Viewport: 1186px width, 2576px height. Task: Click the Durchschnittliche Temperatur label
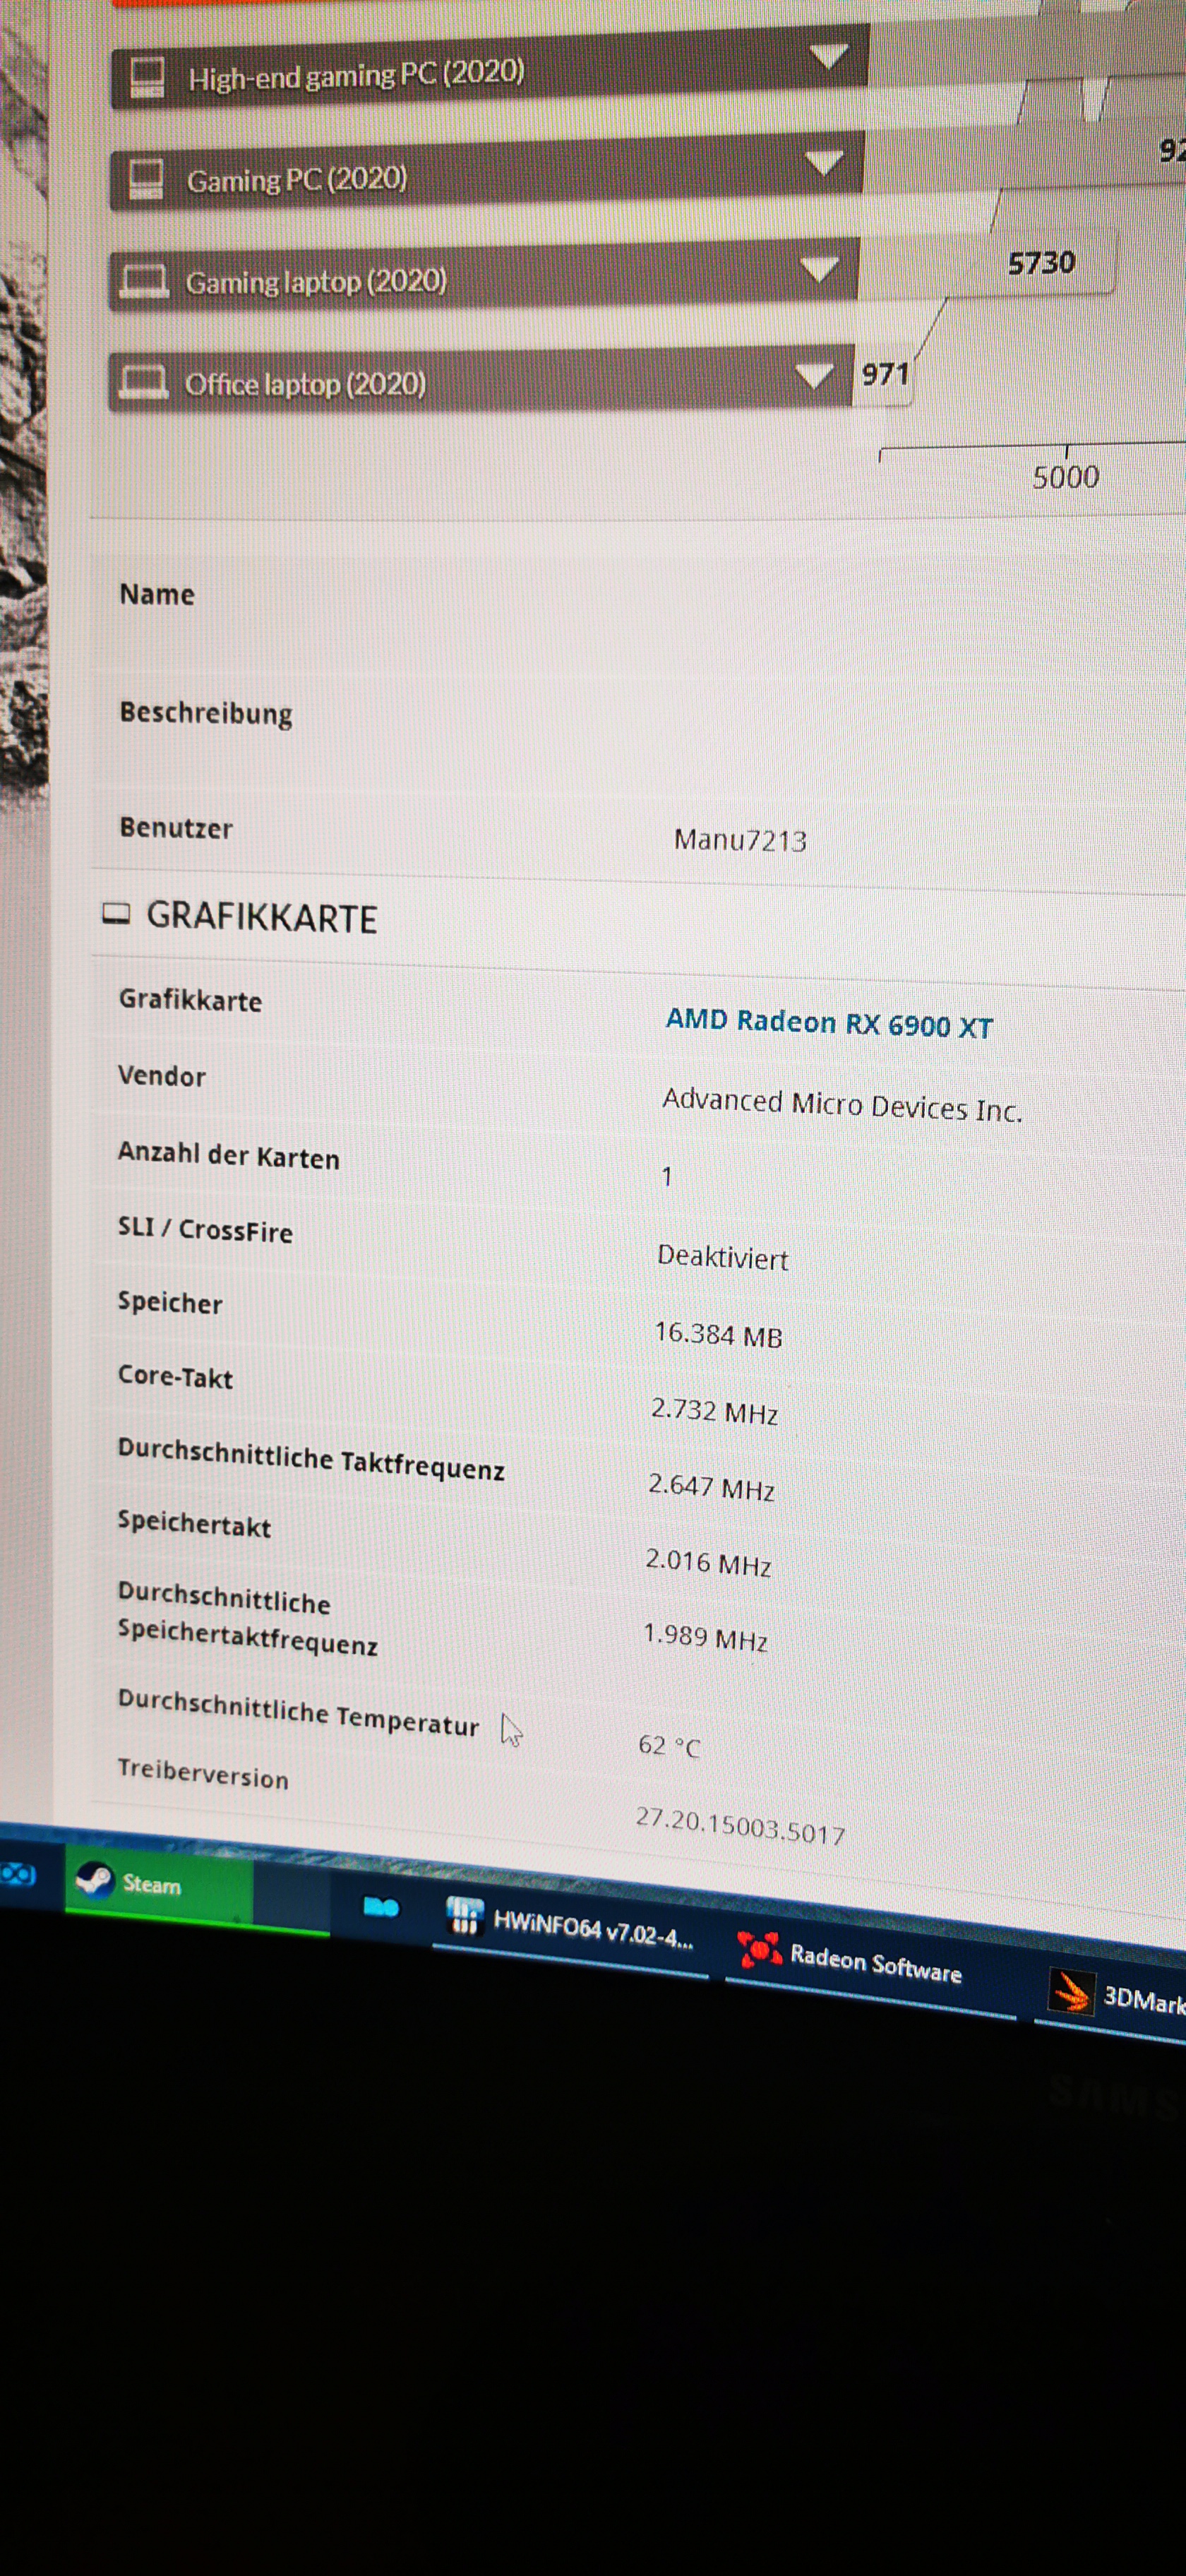coord(298,1712)
